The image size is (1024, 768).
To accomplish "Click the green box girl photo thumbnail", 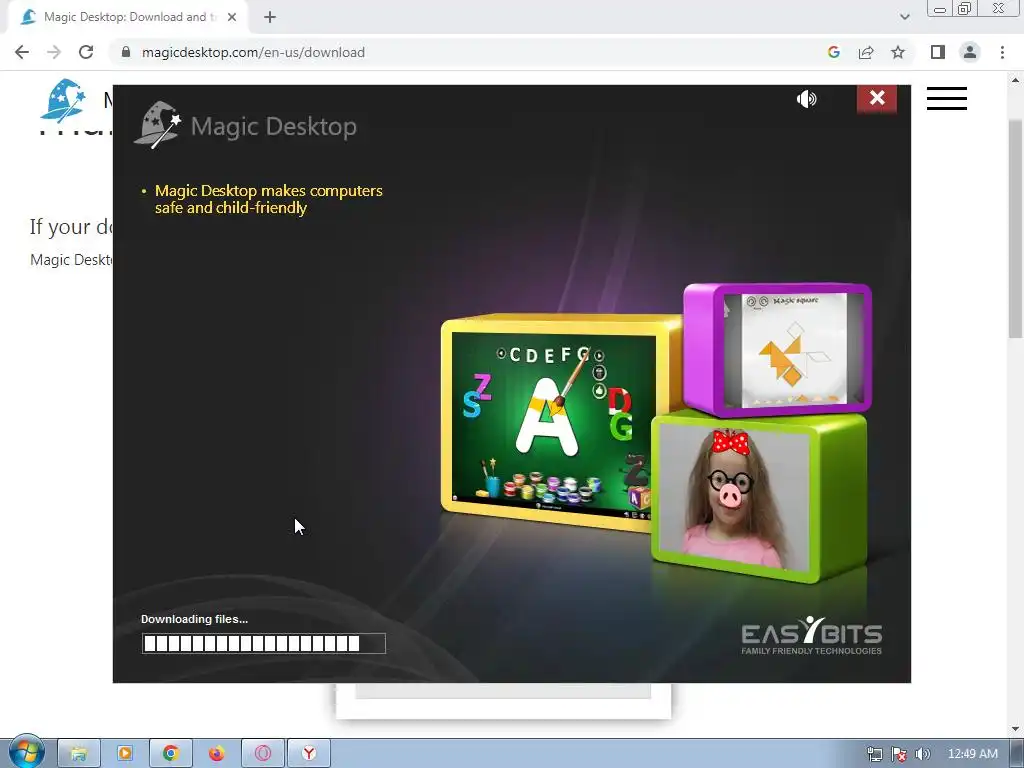I will 760,496.
